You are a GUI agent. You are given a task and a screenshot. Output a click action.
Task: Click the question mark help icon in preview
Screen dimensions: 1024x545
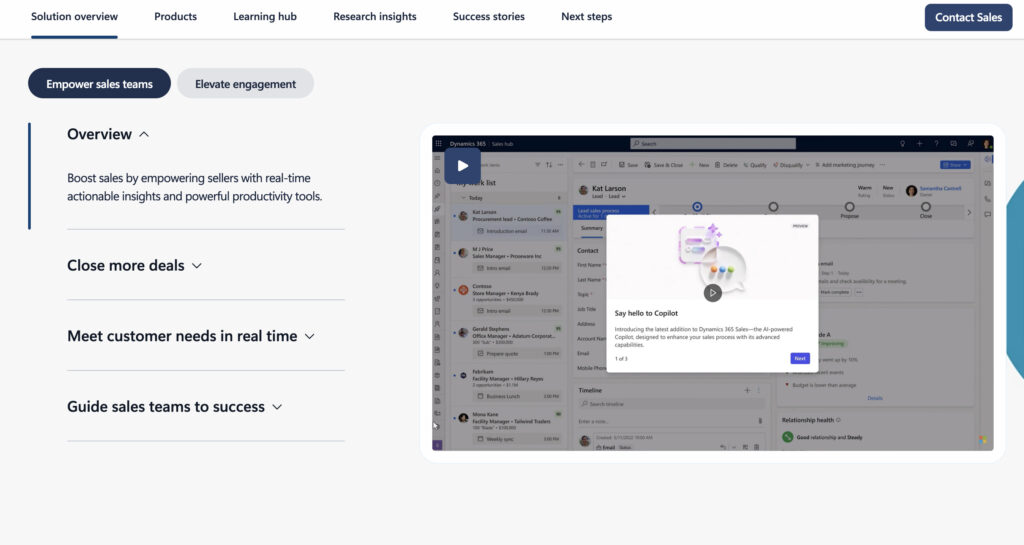coord(936,144)
